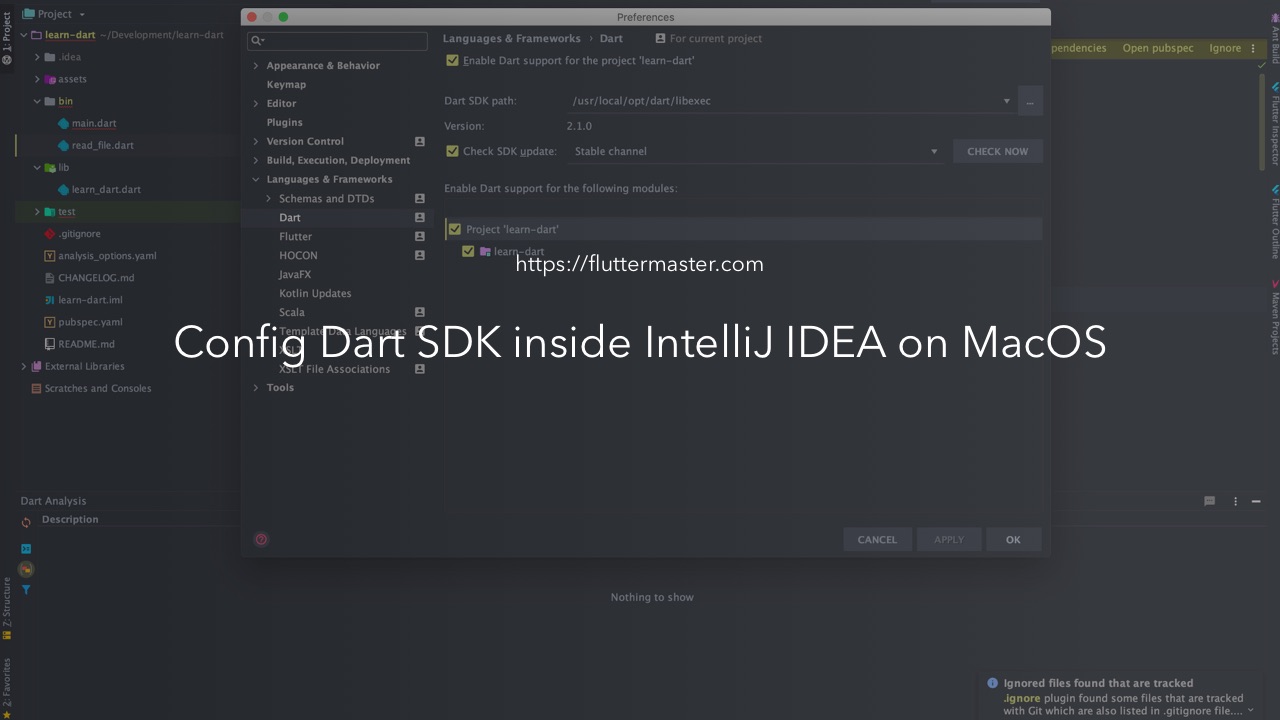Expand Version Control settings category
This screenshot has width=1280, height=720.
tap(256, 142)
